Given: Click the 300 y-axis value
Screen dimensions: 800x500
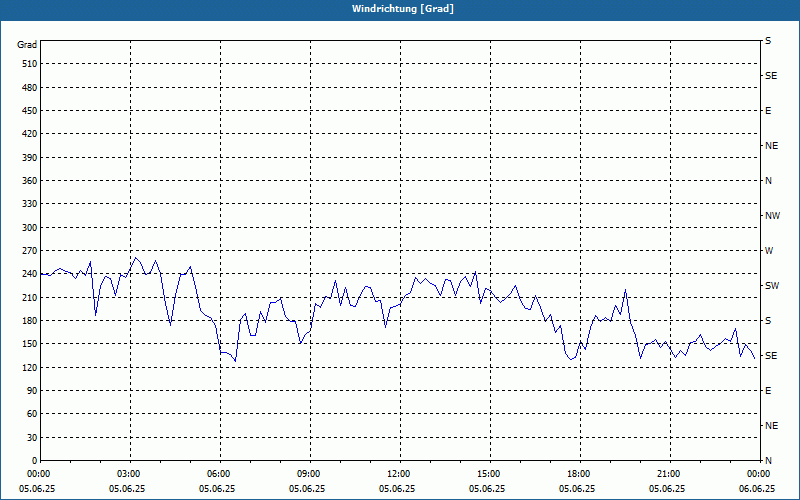Looking at the screenshot, I should (x=30, y=228).
